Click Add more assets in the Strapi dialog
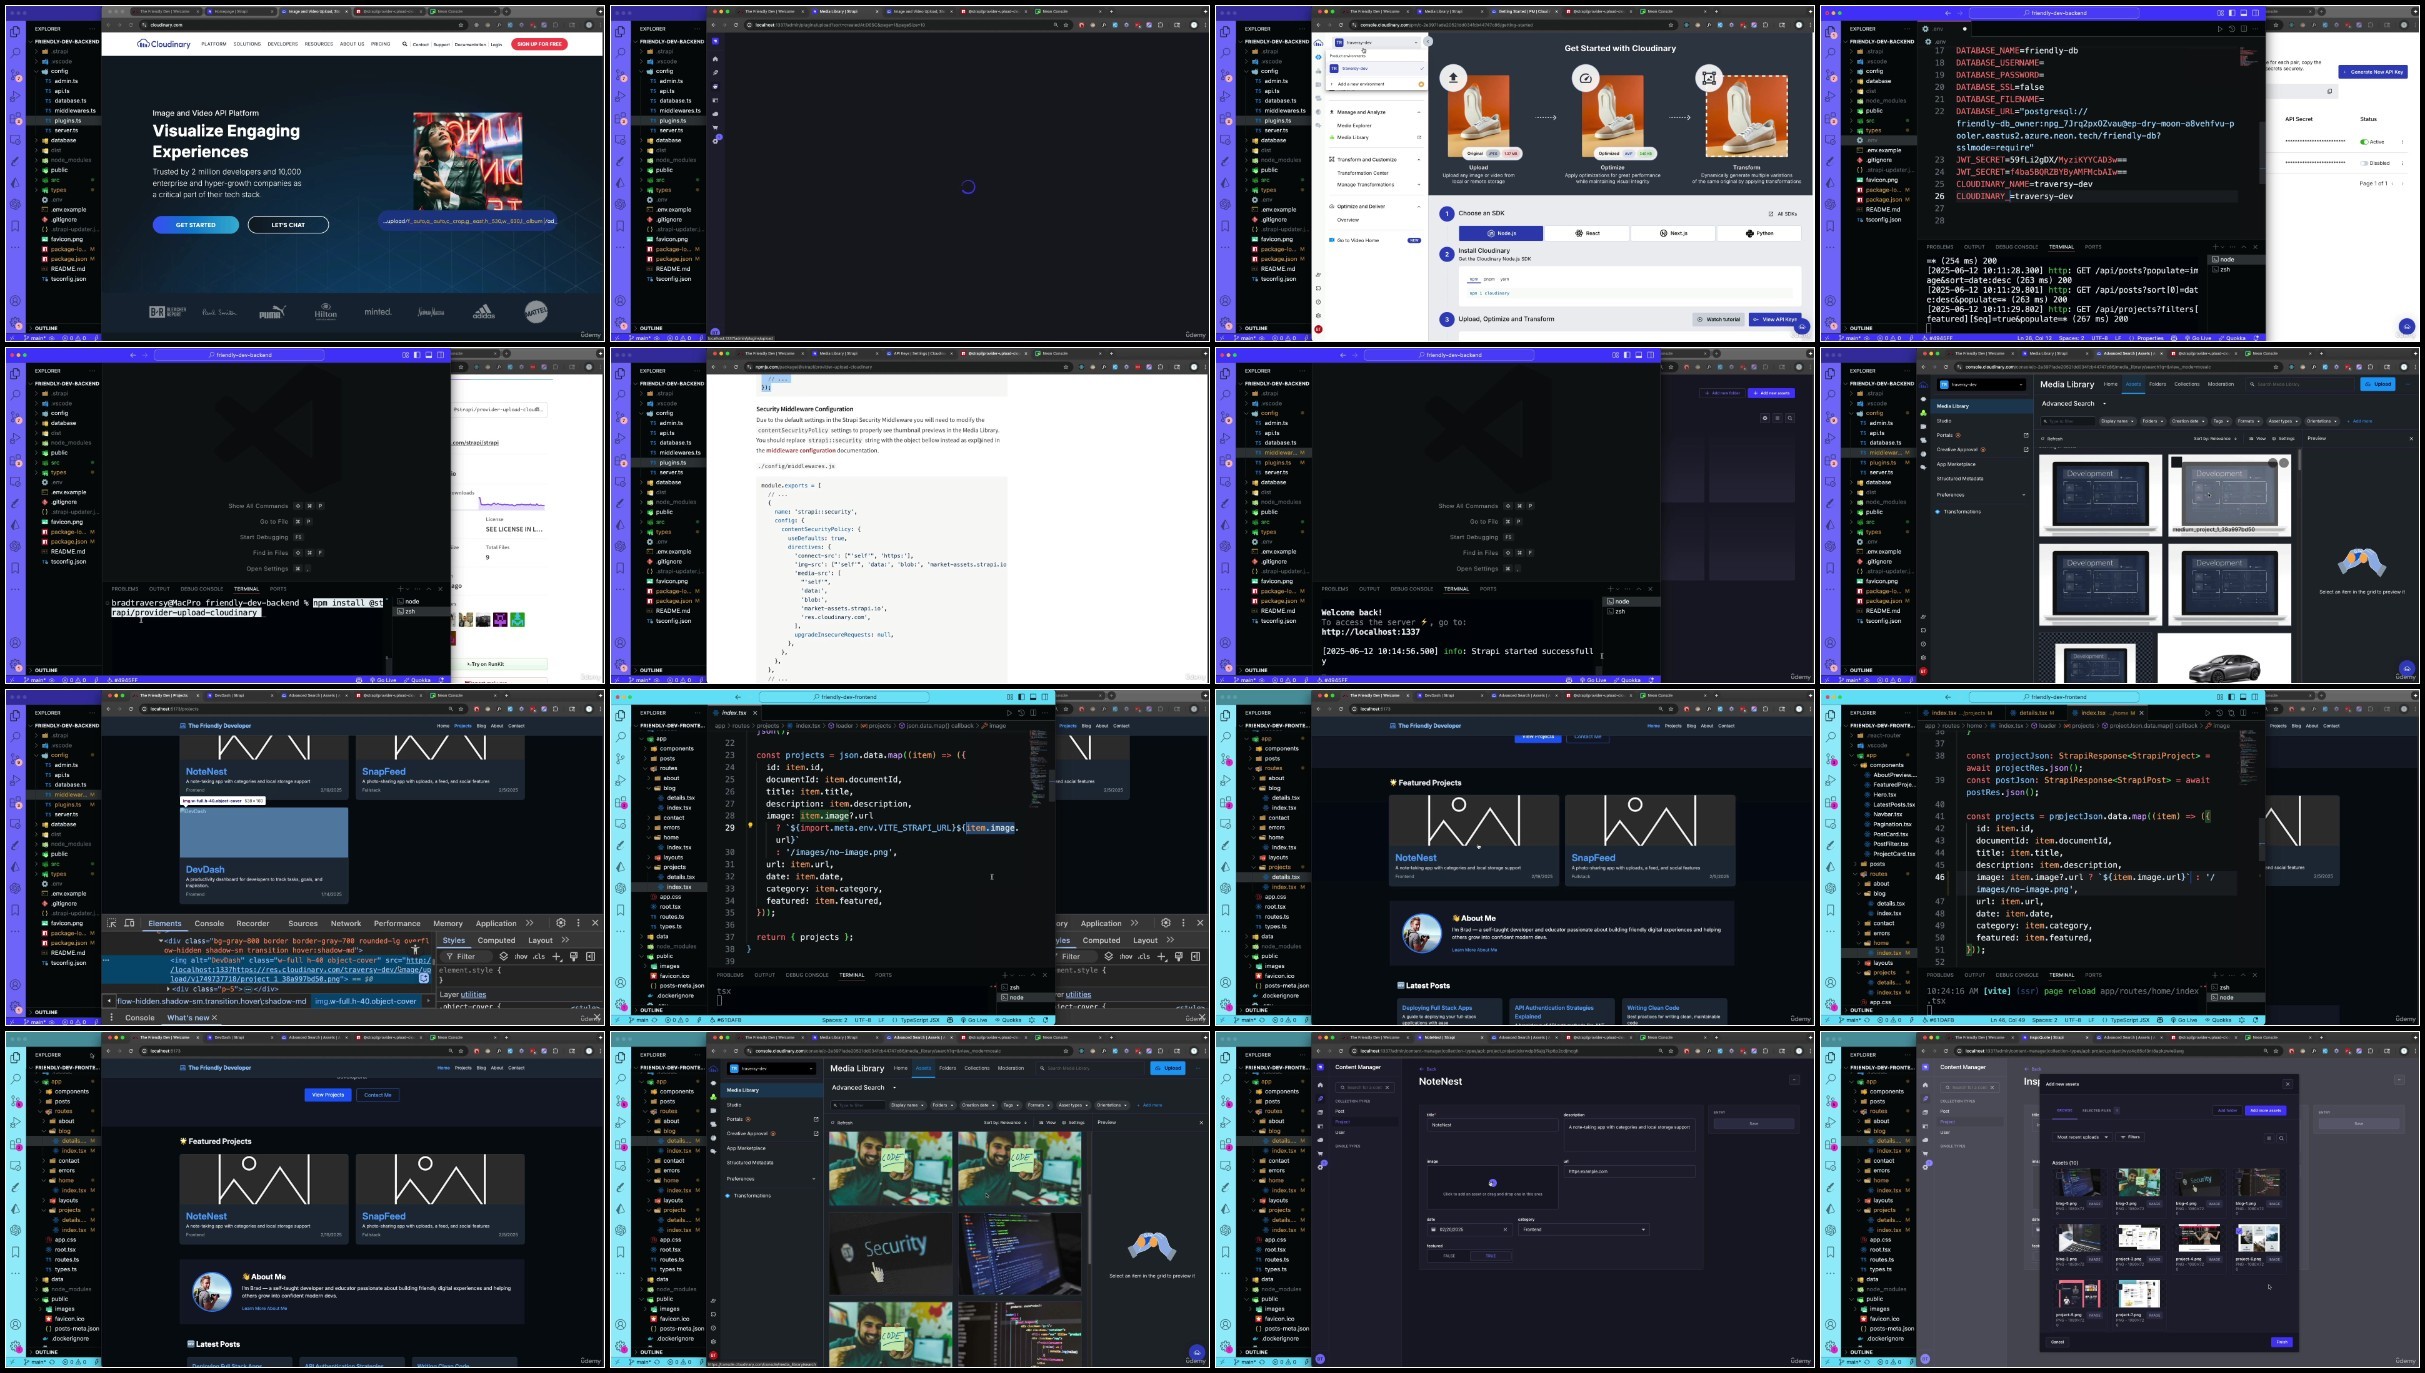 point(2265,1110)
